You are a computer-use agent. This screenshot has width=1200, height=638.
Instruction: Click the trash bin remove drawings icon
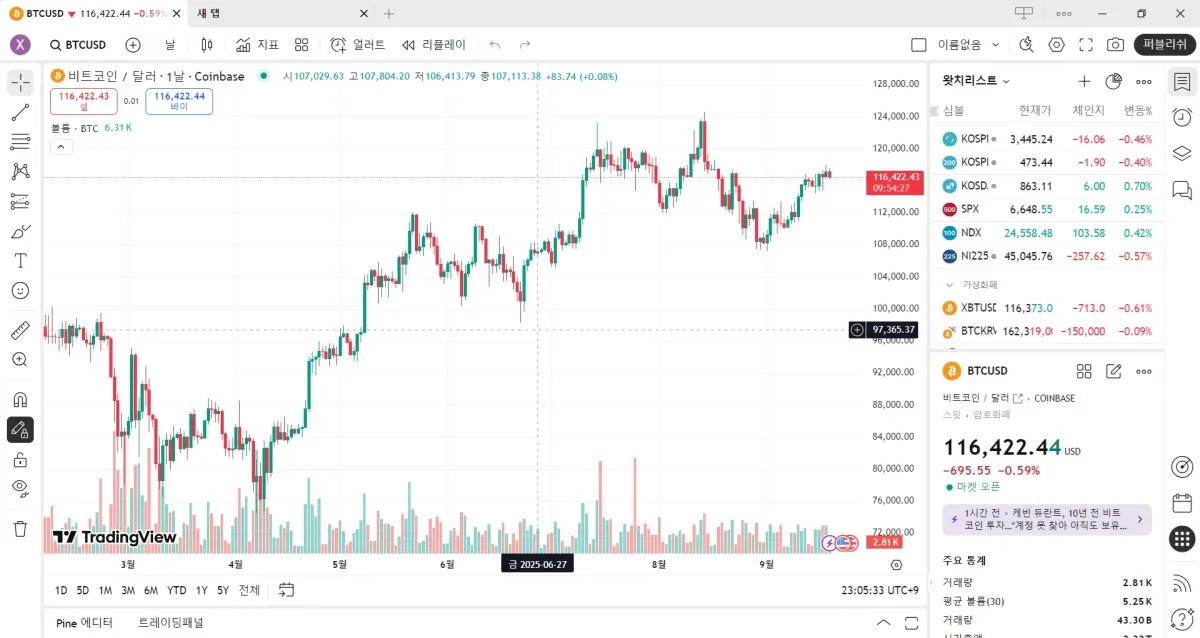(x=20, y=528)
